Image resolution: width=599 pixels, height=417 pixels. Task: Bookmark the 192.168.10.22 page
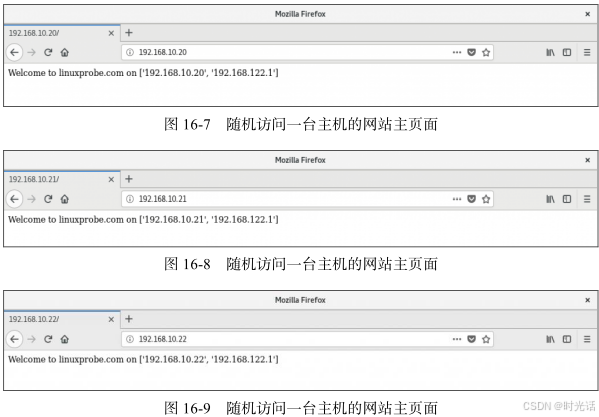(x=486, y=339)
